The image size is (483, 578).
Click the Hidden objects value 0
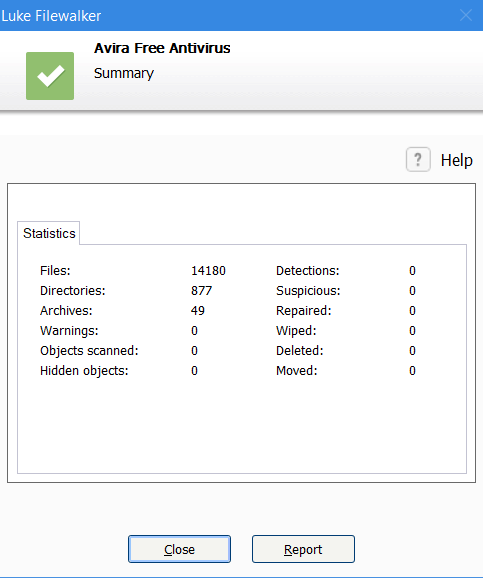tap(194, 370)
